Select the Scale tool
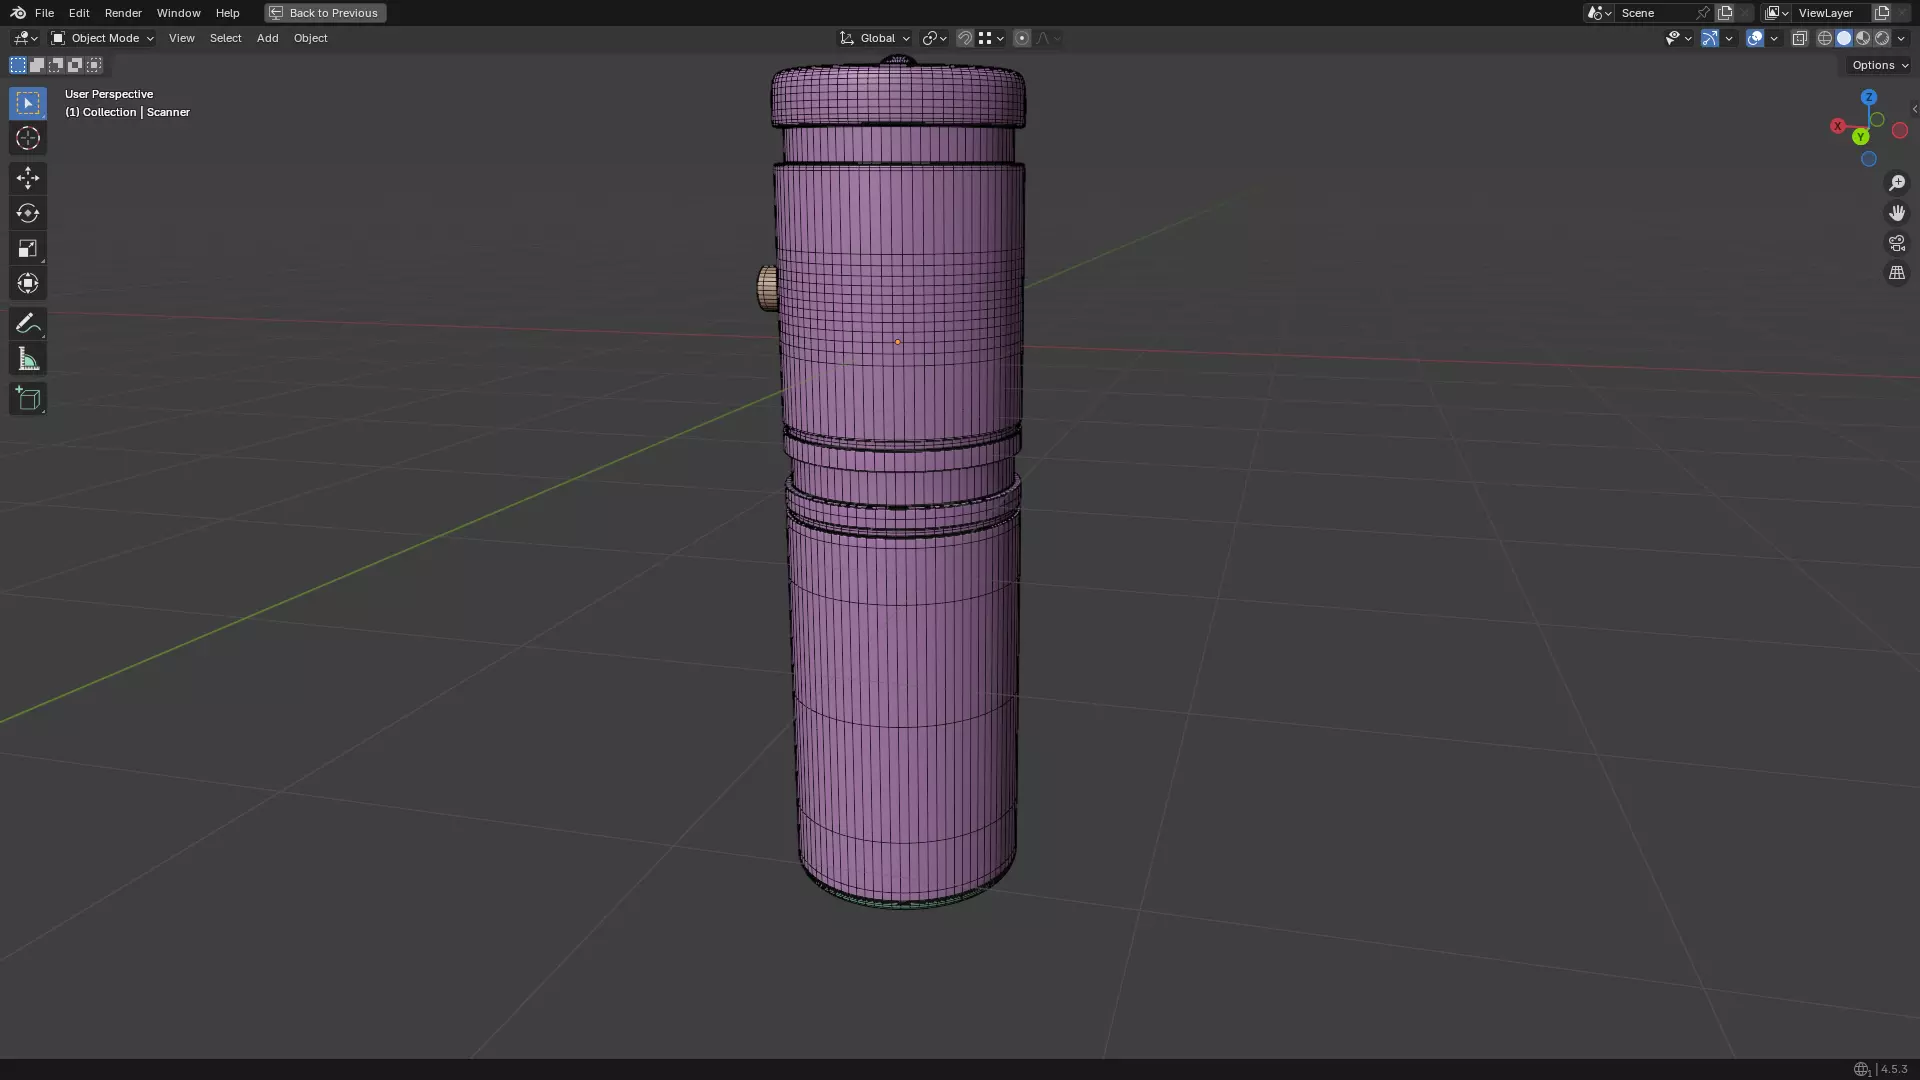The height and width of the screenshot is (1080, 1920). [28, 248]
